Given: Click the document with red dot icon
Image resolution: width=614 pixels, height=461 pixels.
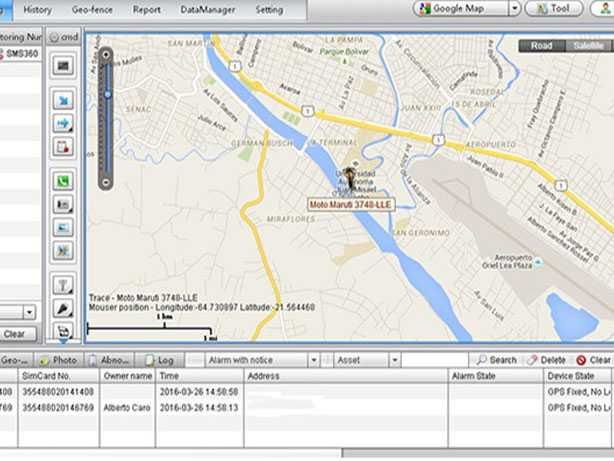Looking at the screenshot, I should click(63, 147).
